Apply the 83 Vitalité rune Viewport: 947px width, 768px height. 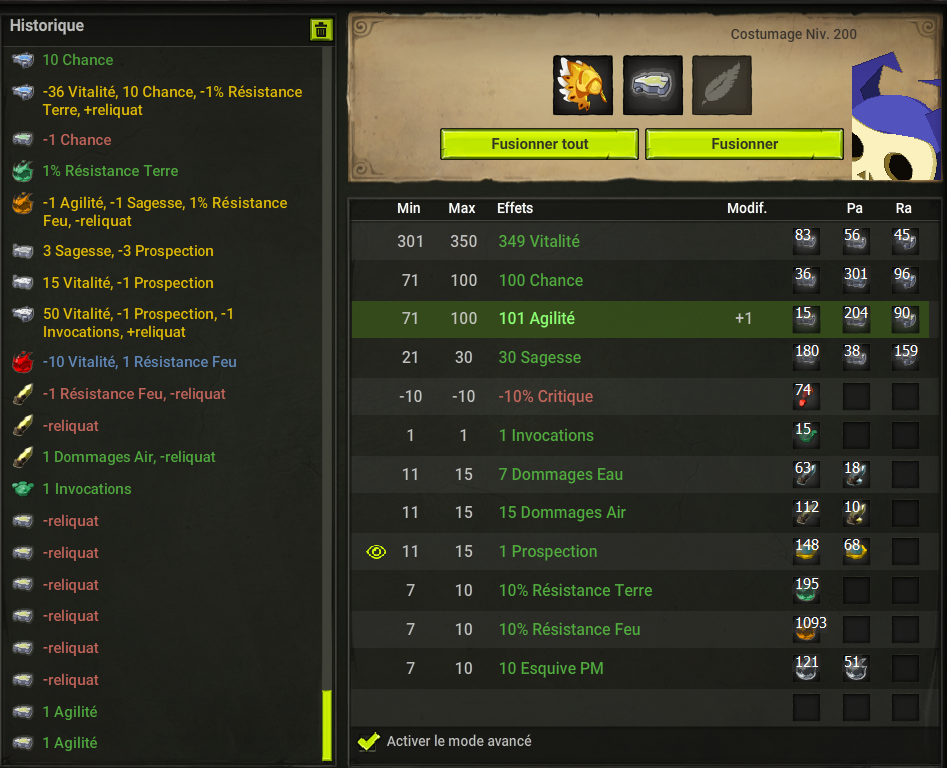(806, 240)
